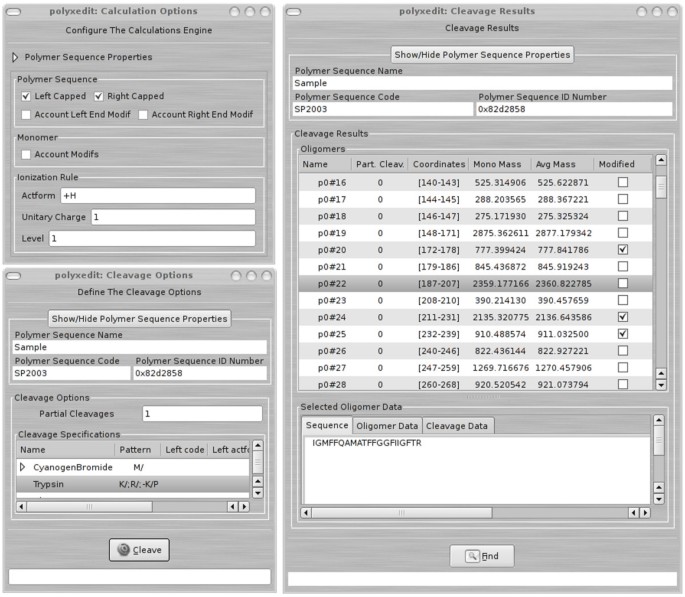Select oligomer row p0#19
This screenshot has width=685, height=597.
(x=475, y=233)
